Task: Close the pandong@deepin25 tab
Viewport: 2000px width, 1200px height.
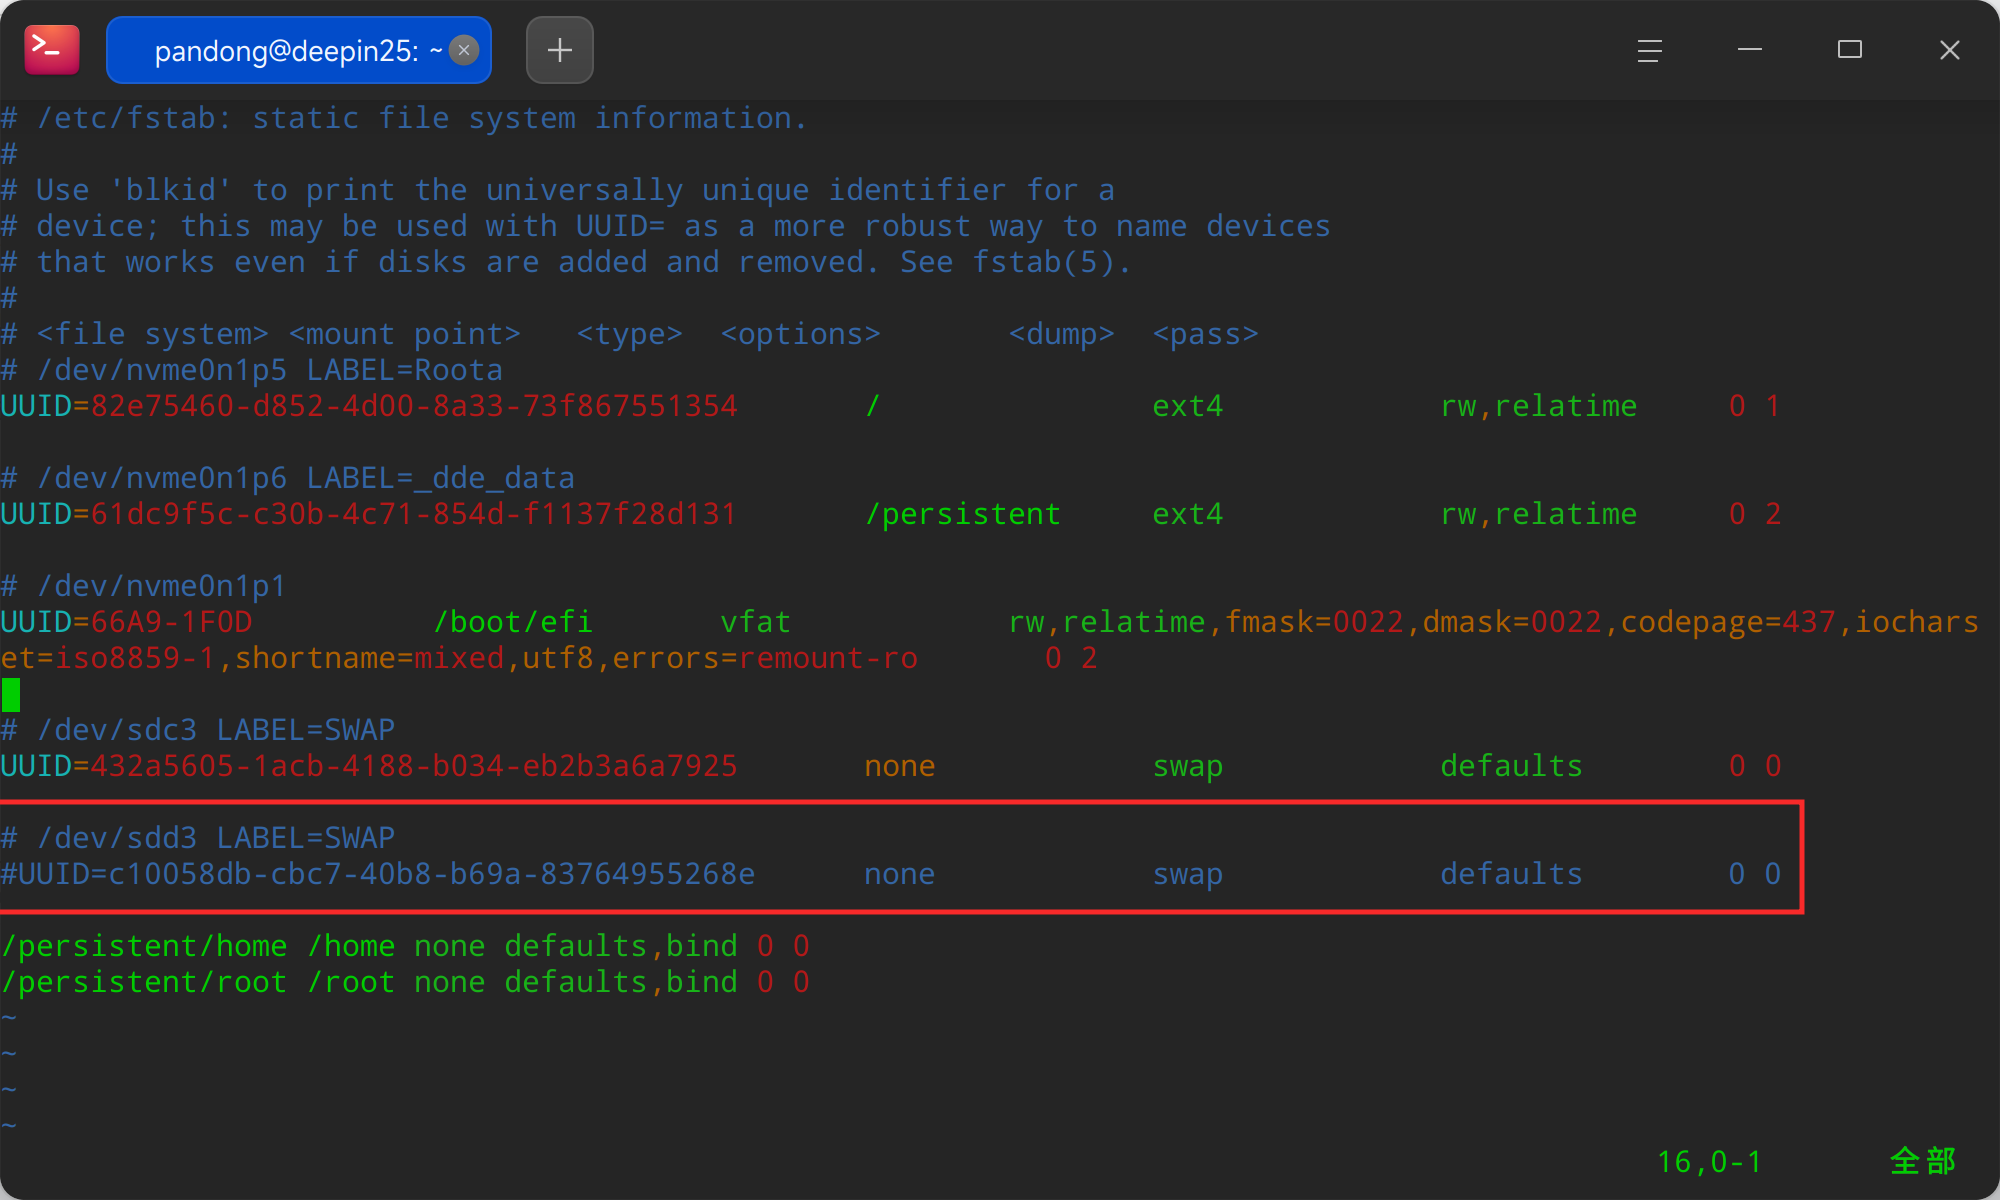Action: click(x=464, y=50)
